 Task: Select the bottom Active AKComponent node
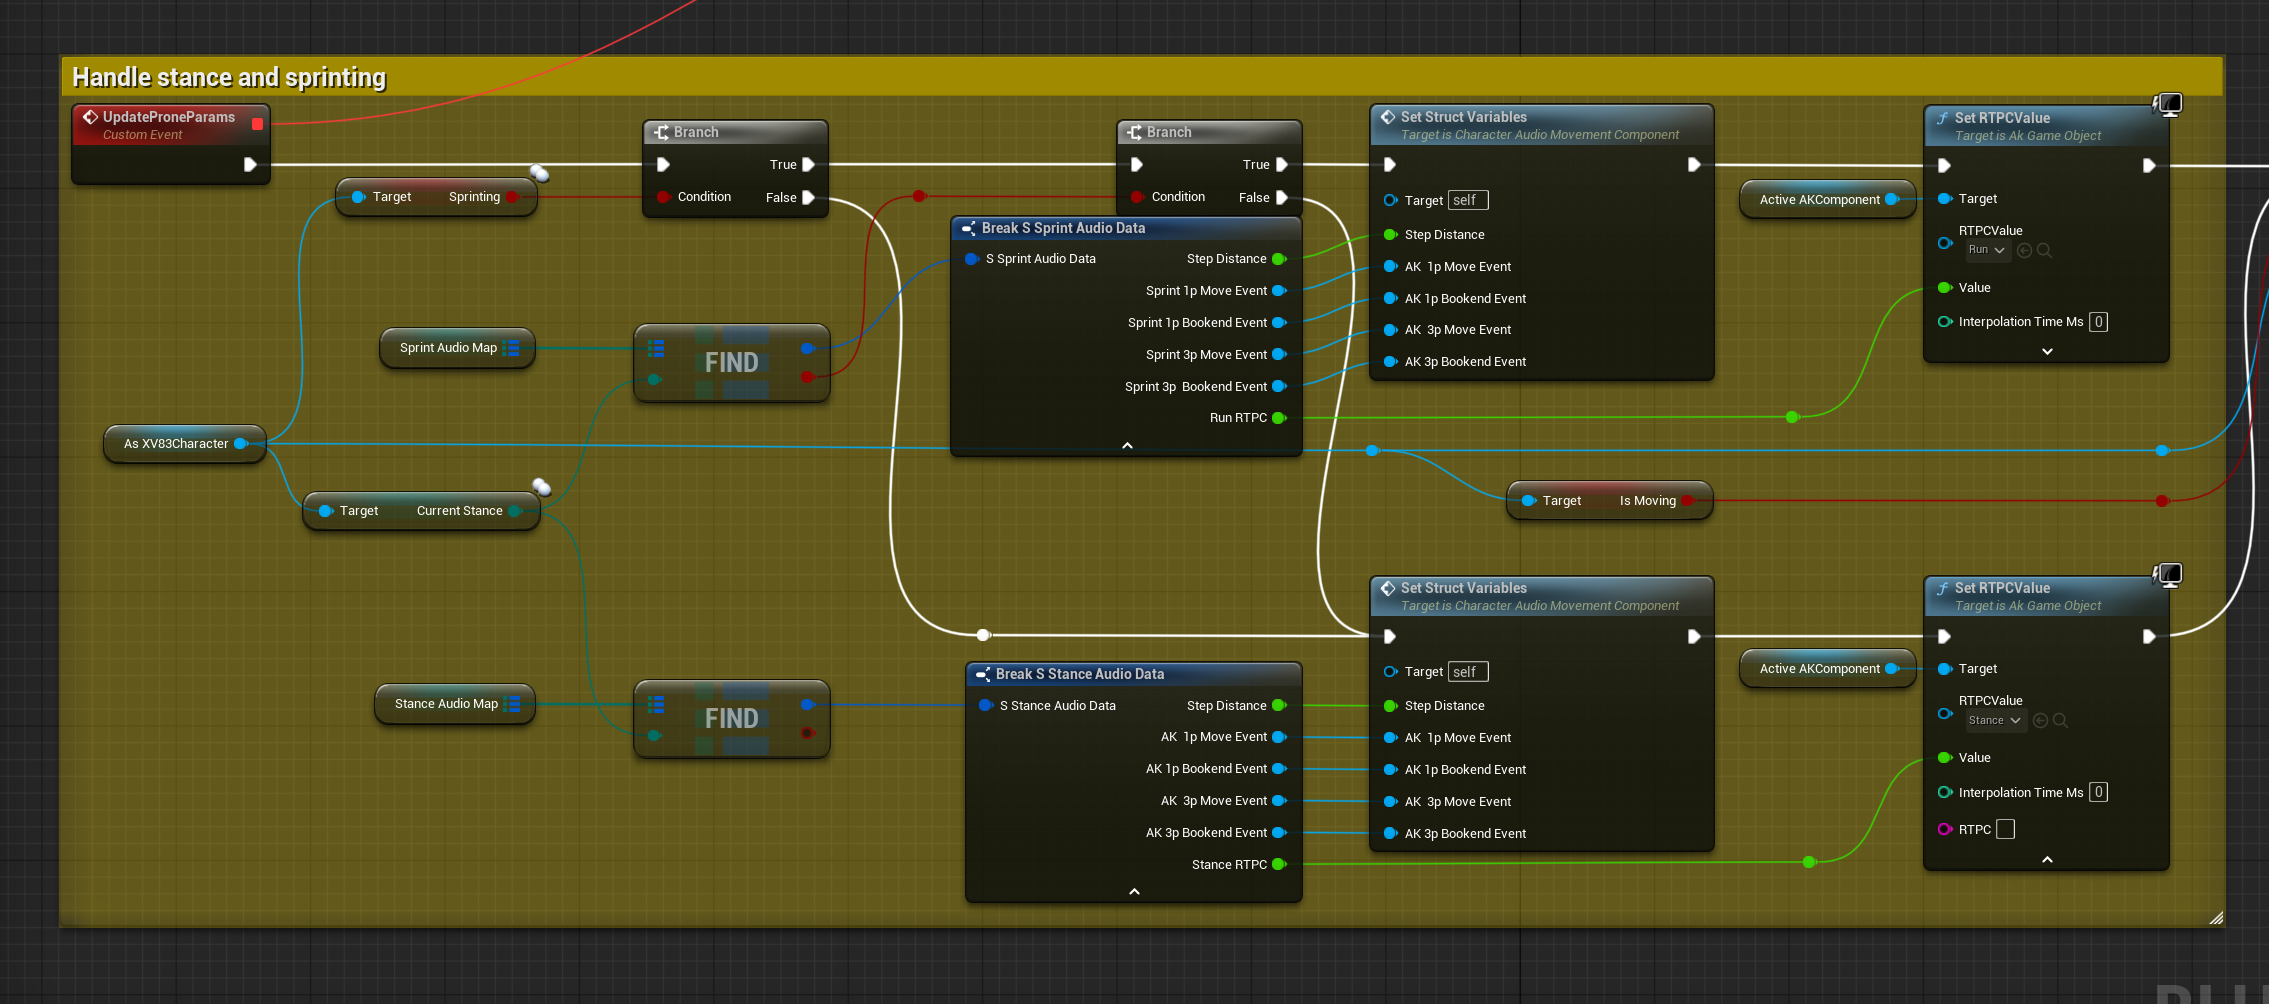click(1827, 669)
